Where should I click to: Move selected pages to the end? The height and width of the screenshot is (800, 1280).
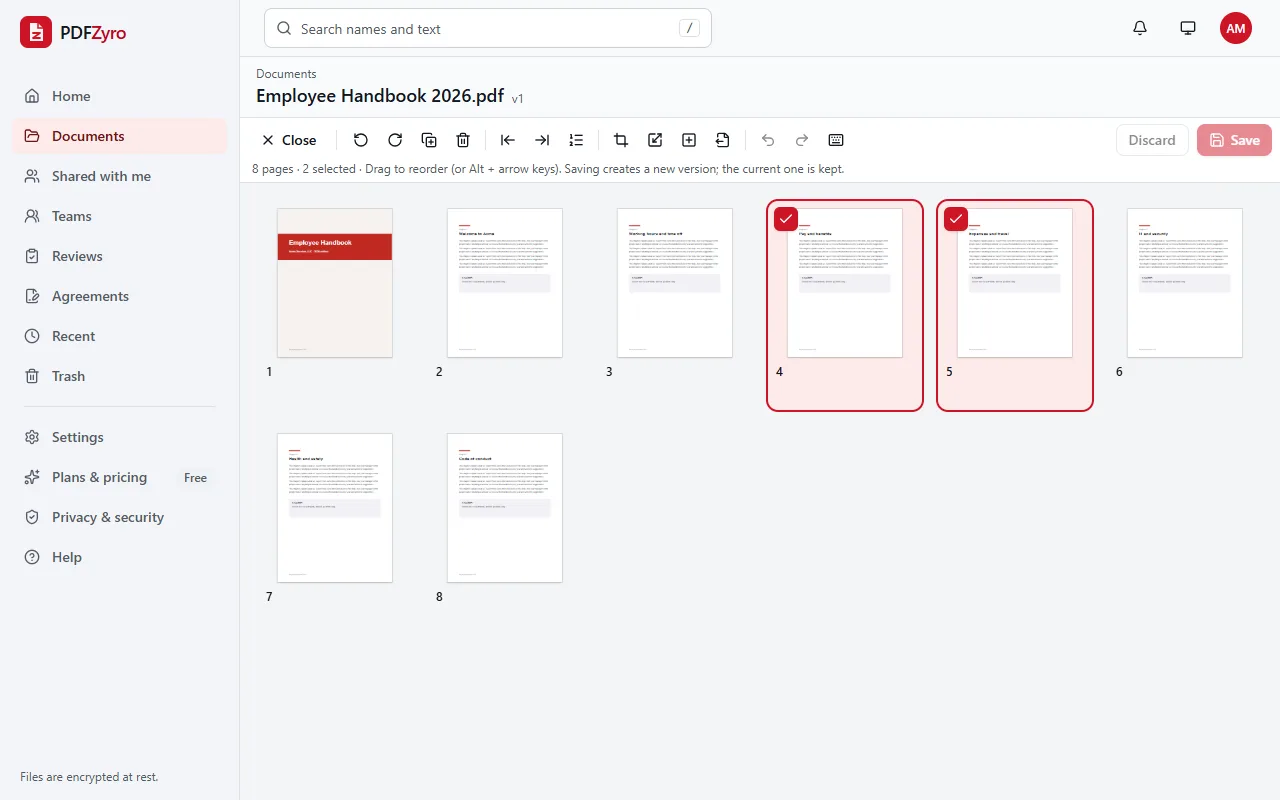tap(542, 140)
